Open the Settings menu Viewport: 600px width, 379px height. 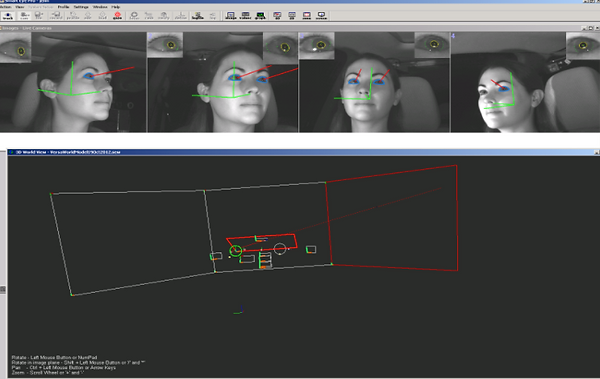click(x=81, y=7)
